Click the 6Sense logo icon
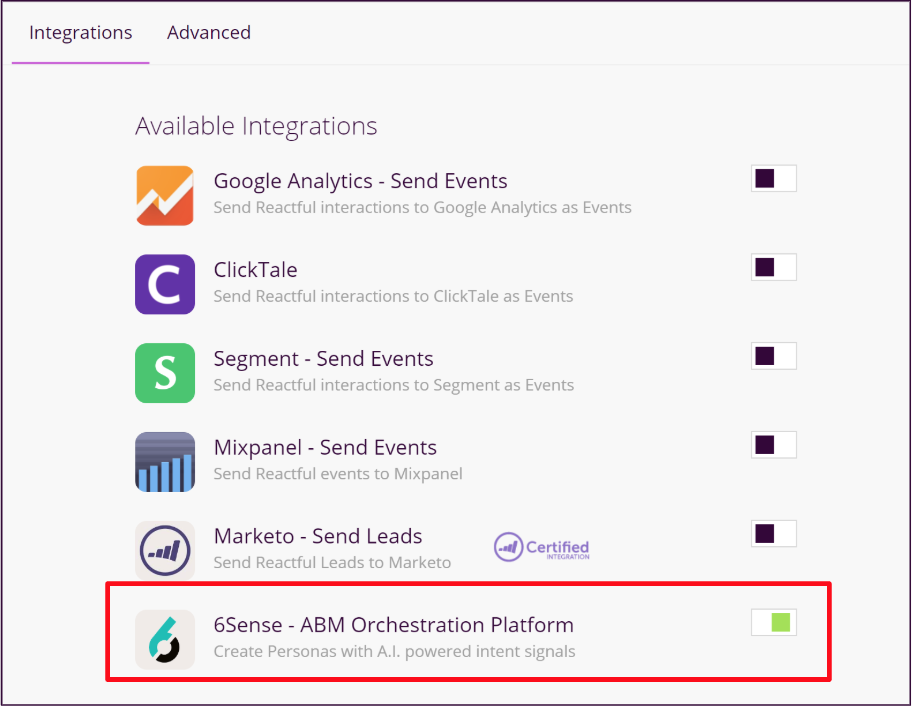 tap(165, 639)
